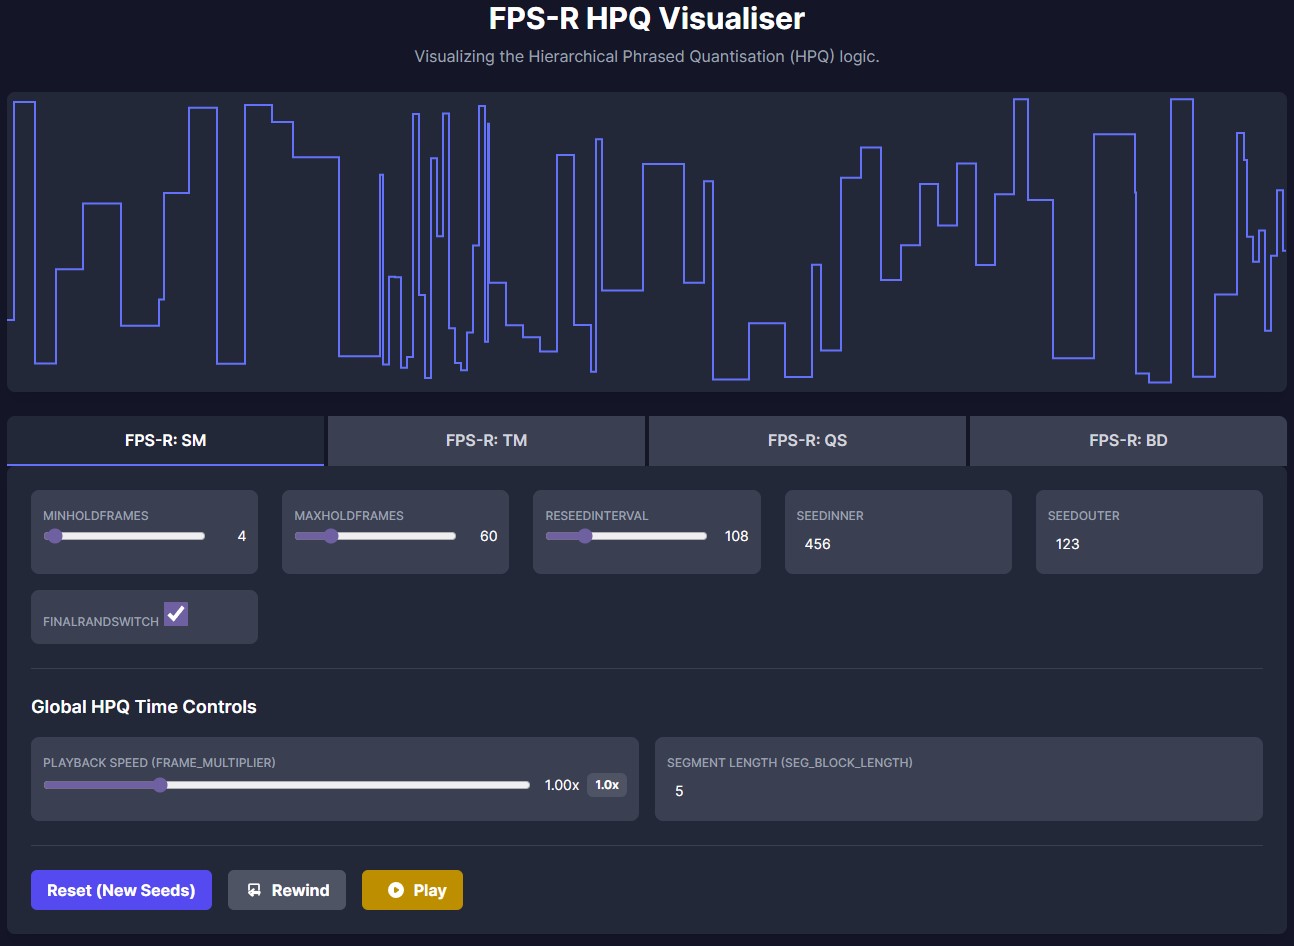Focus the SEEDINNER input field
Image resolution: width=1294 pixels, height=946 pixels.
[897, 544]
